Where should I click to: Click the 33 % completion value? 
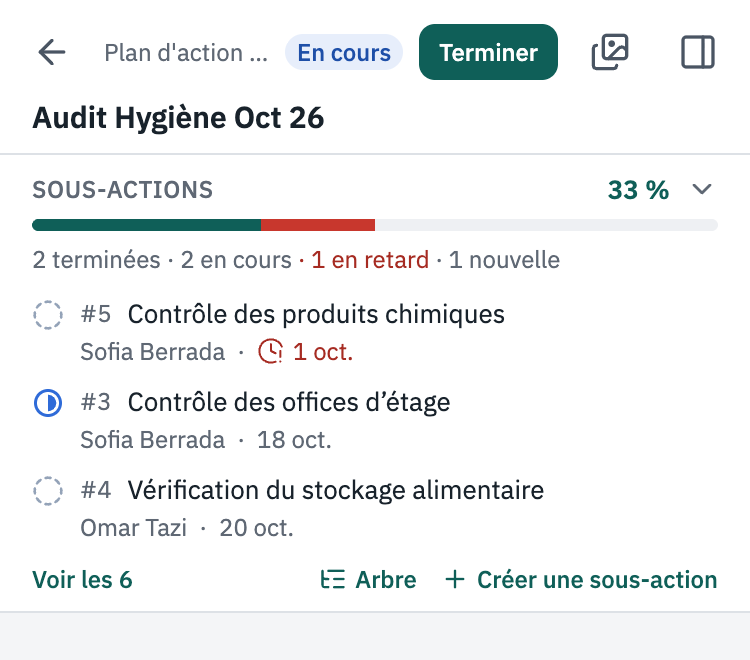click(638, 190)
